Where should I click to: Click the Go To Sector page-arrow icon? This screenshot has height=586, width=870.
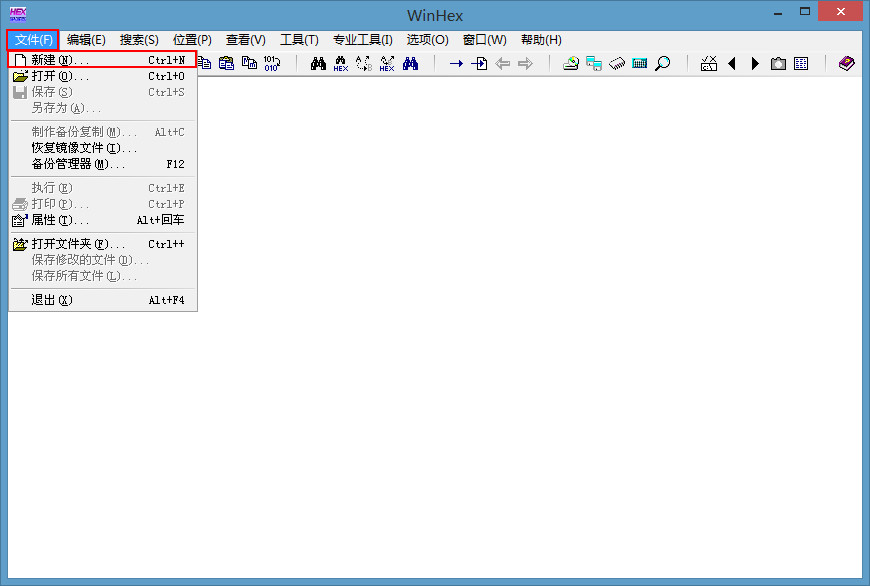click(x=479, y=63)
